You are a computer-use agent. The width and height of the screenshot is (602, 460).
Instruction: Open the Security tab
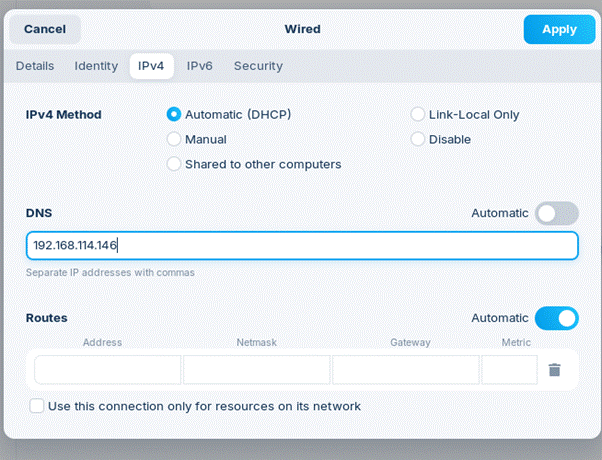(x=258, y=66)
